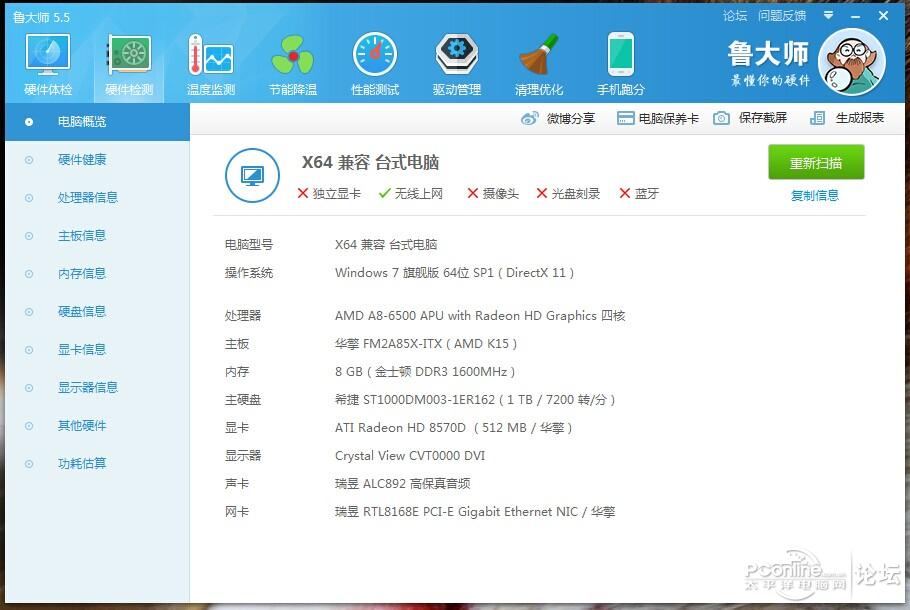Select 硬件检测 hardware detection icon
This screenshot has width=910, height=610.
pyautogui.click(x=129, y=55)
